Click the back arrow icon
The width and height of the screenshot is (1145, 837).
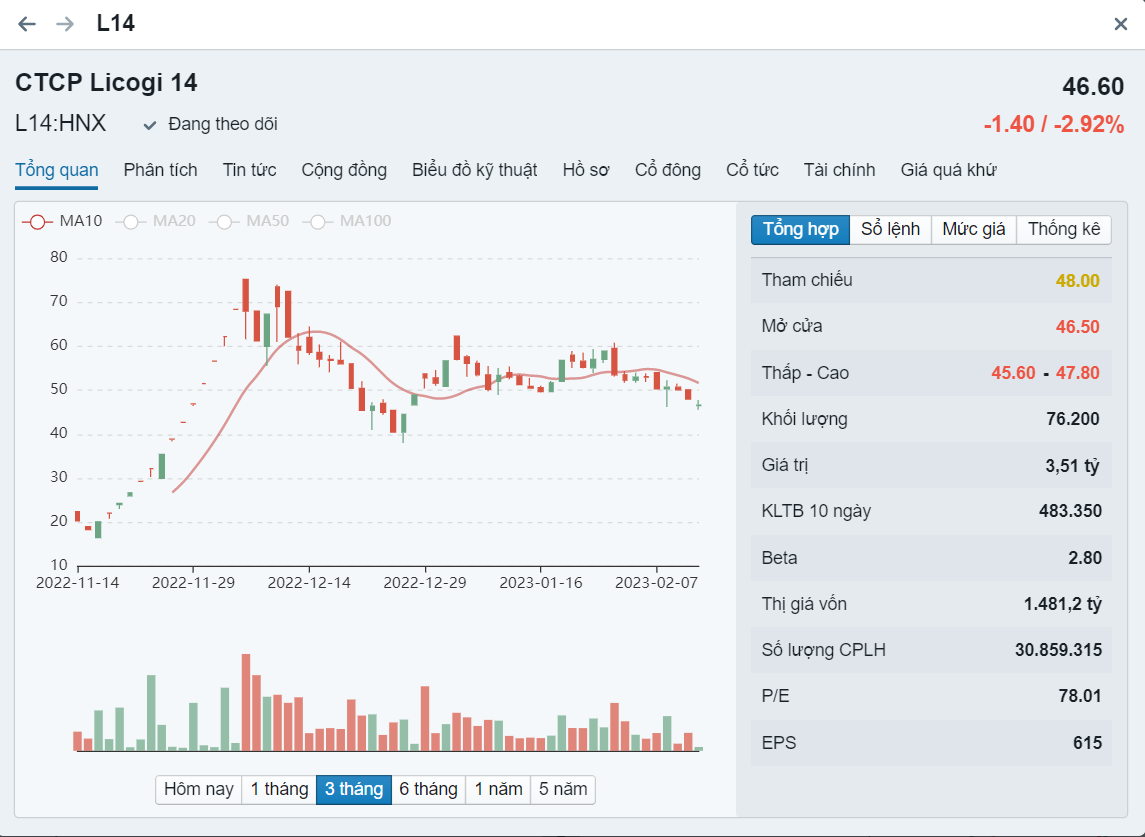pos(27,24)
